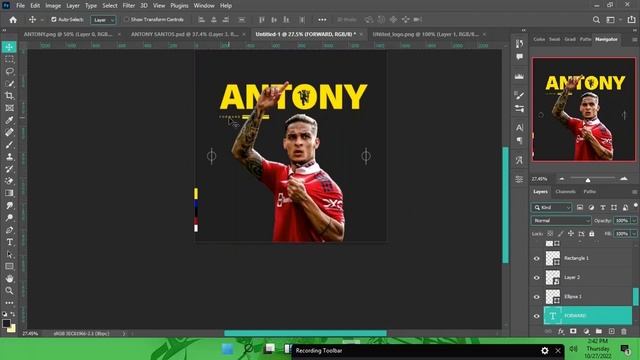640x360 pixels.
Task: Select the Move tool
Action: tap(9, 47)
